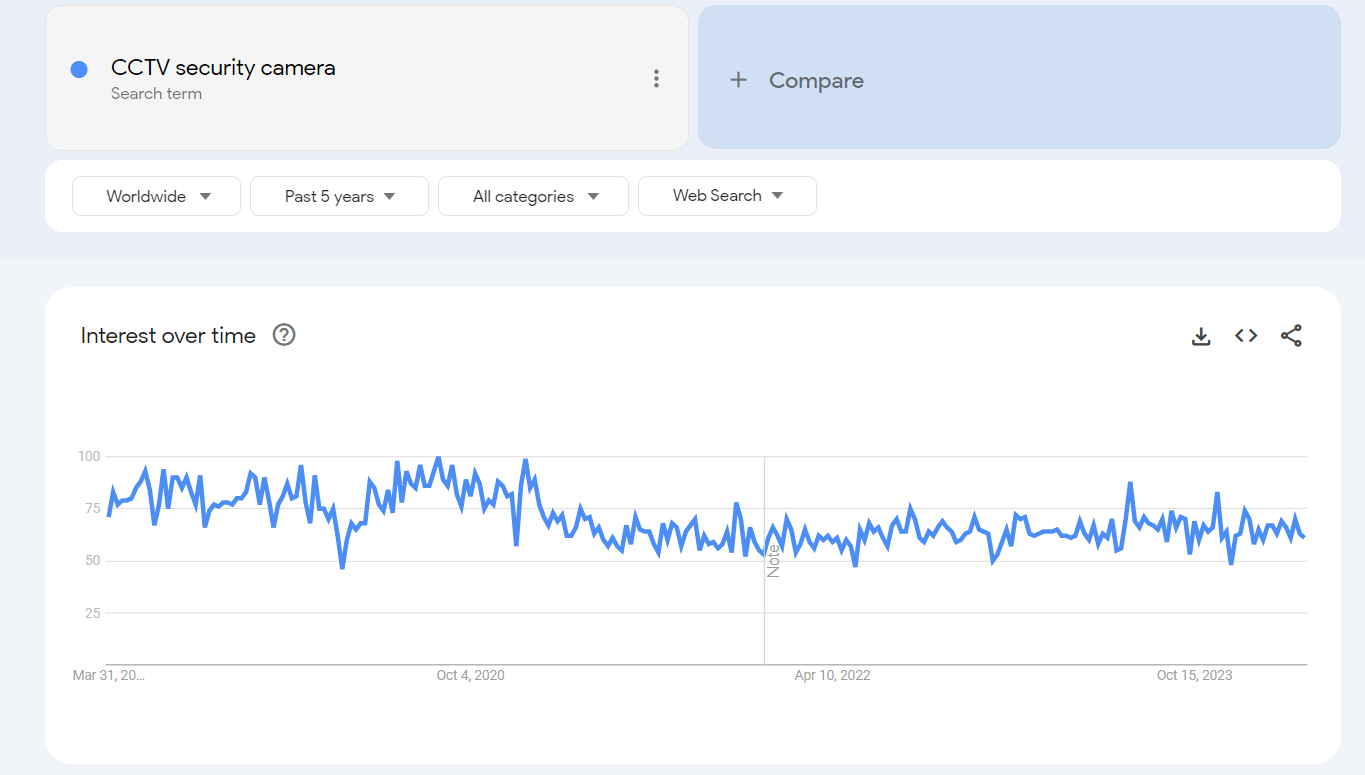Image resolution: width=1365 pixels, height=775 pixels.
Task: Click the share chart icon
Action: tap(1291, 336)
